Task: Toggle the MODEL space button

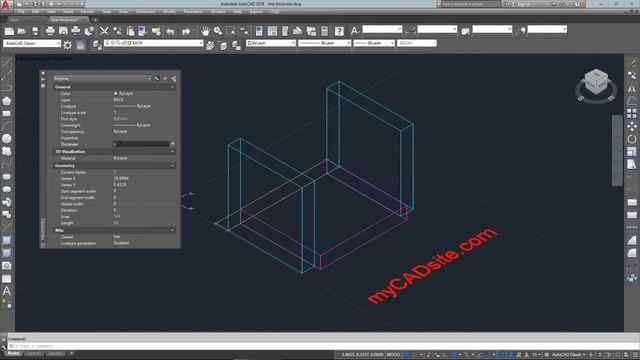Action: pyautogui.click(x=393, y=355)
